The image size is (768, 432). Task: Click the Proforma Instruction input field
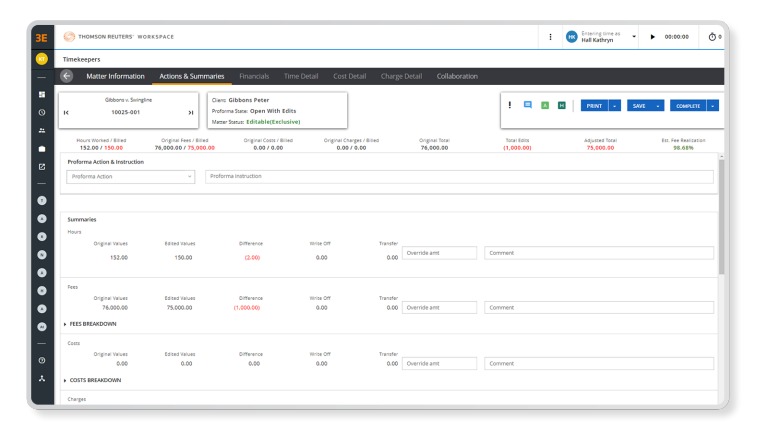click(x=459, y=176)
